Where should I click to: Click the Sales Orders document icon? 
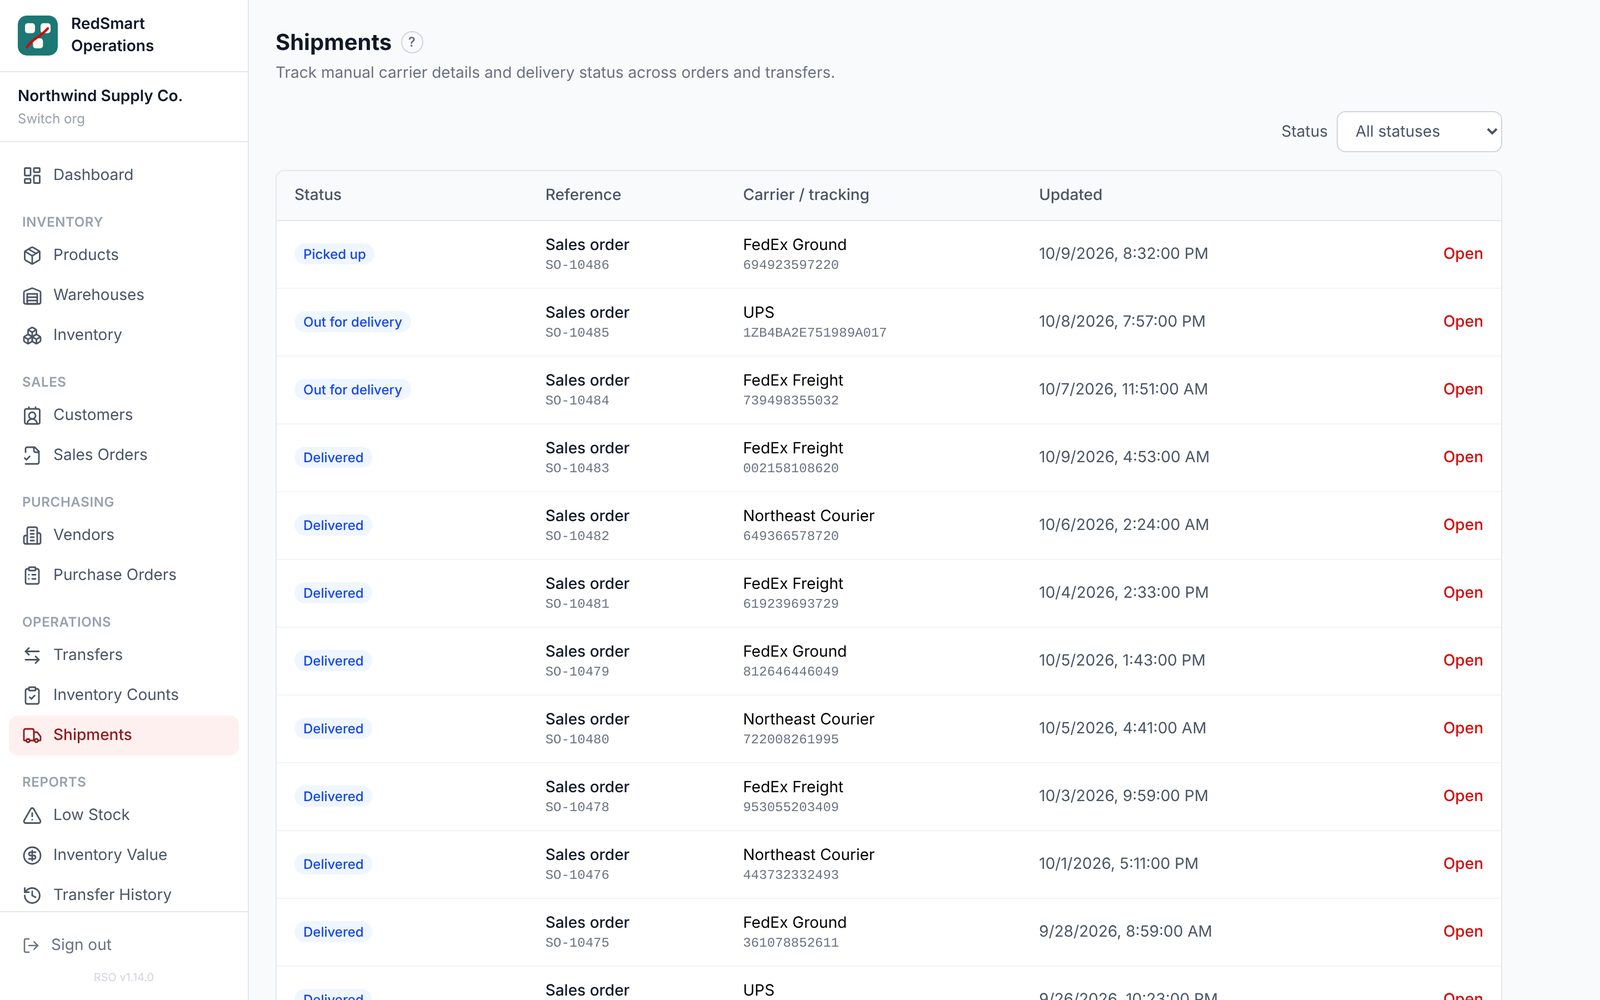click(x=32, y=455)
